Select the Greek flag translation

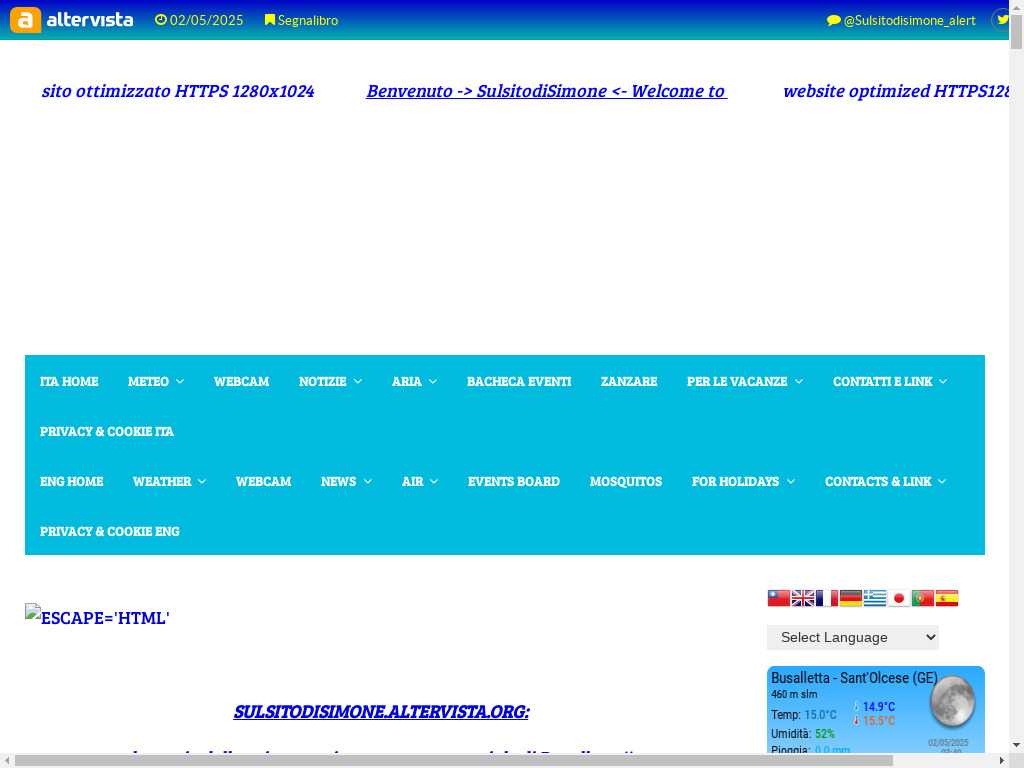874,598
